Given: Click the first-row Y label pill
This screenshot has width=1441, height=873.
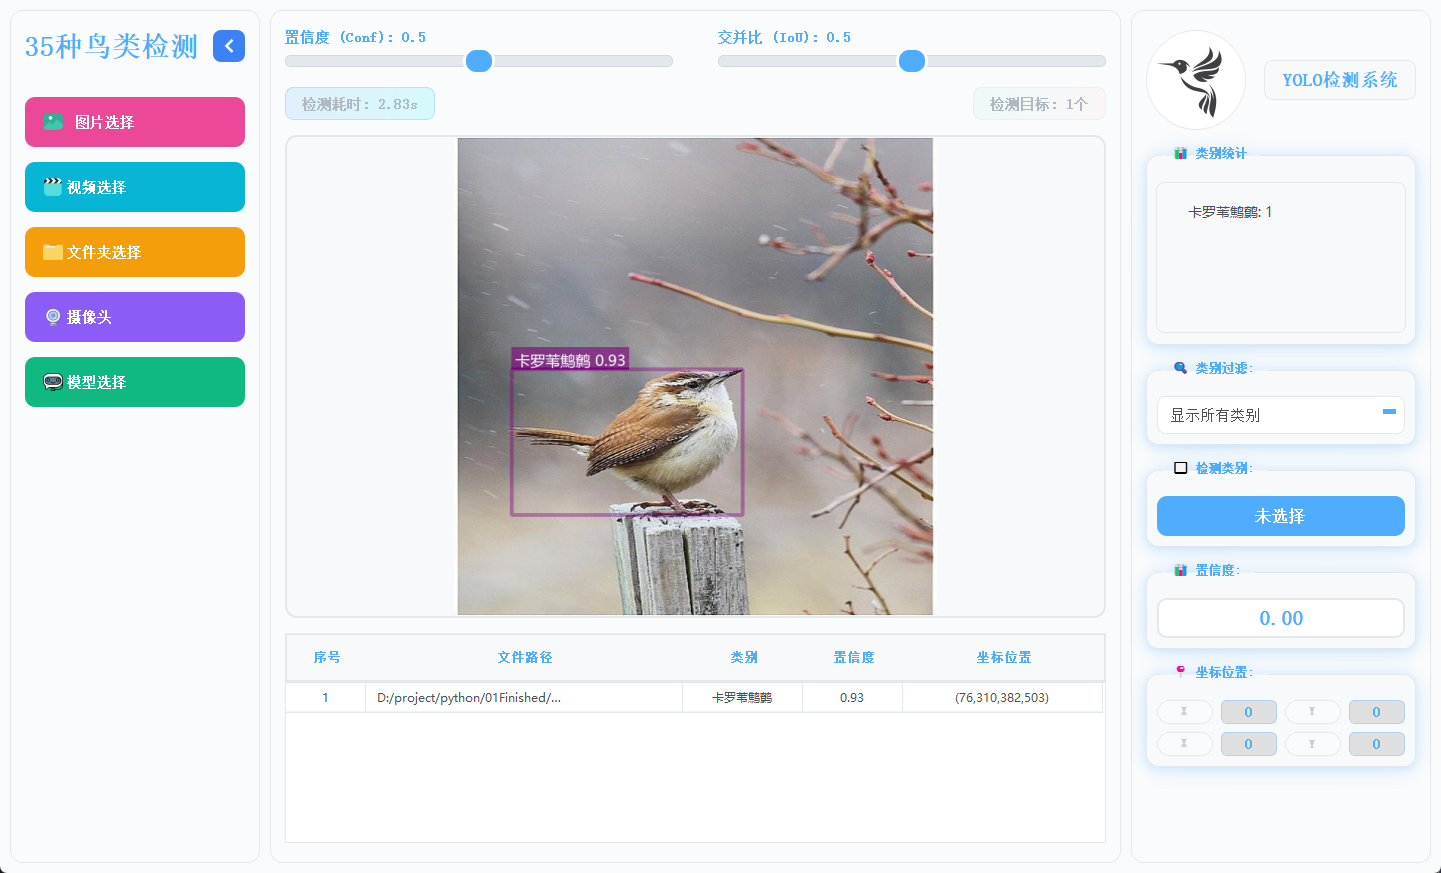Looking at the screenshot, I should pyautogui.click(x=1313, y=712).
